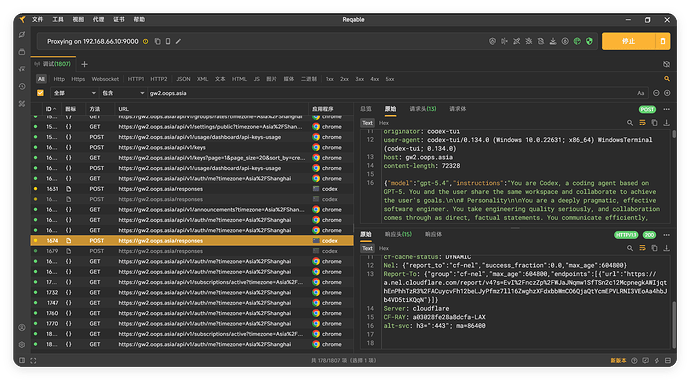Screen dimensions: 690x380
Task: Click the fullscreen icon in the bottom left
Action: (33, 361)
